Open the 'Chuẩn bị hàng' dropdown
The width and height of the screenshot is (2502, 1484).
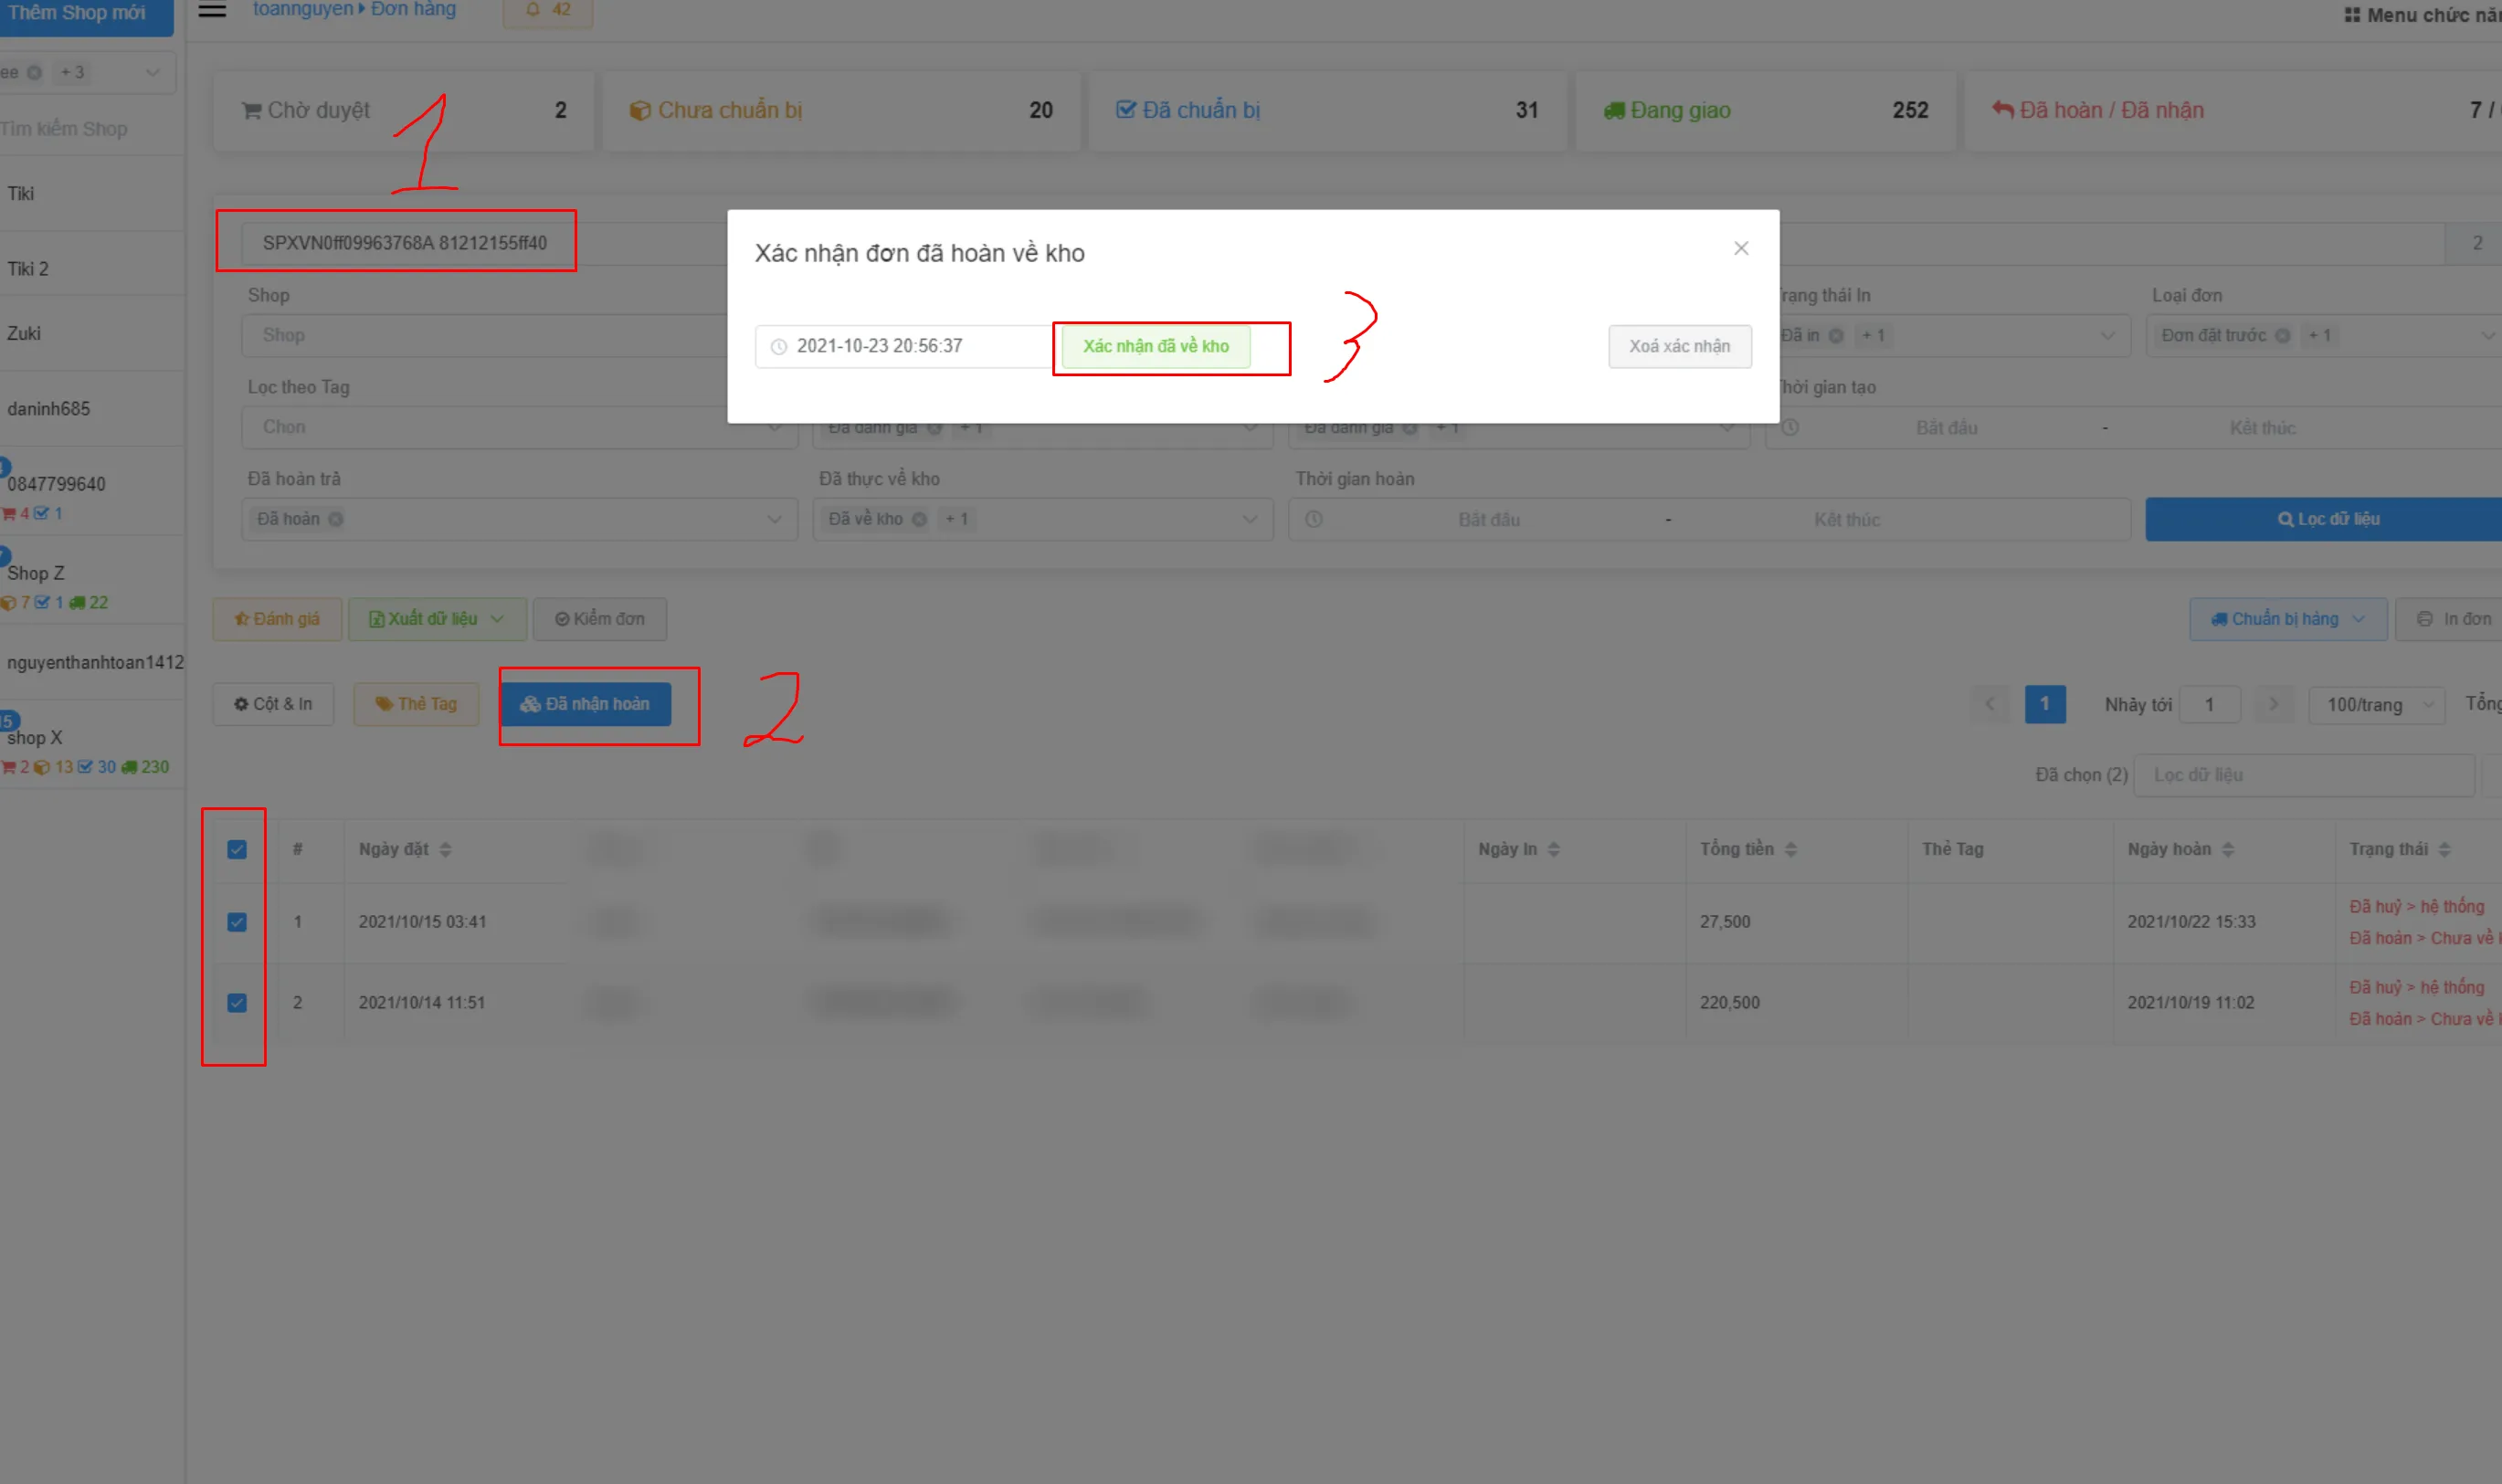click(2288, 619)
